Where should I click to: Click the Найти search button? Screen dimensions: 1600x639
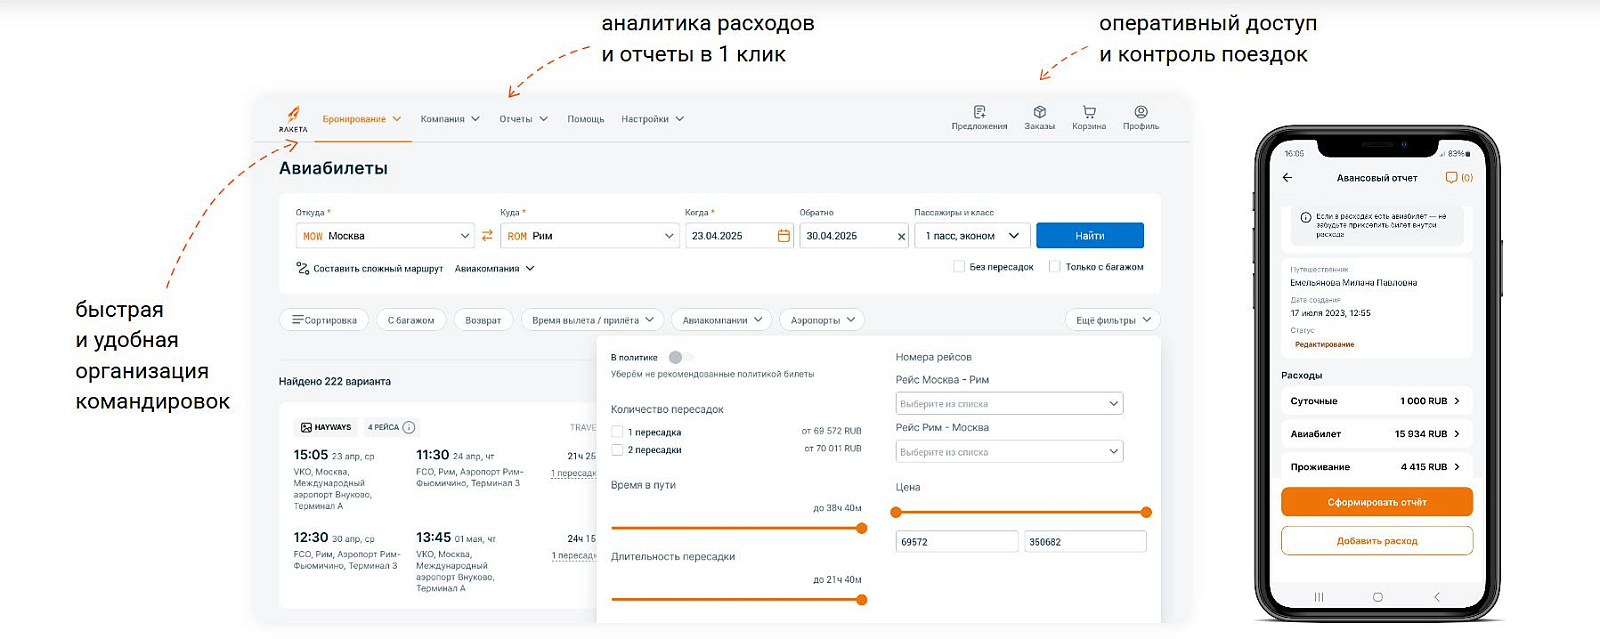(1090, 236)
